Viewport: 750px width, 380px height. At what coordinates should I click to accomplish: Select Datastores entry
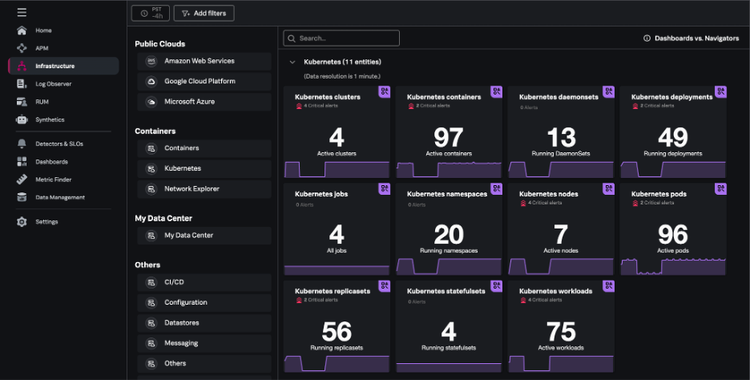pos(204,323)
